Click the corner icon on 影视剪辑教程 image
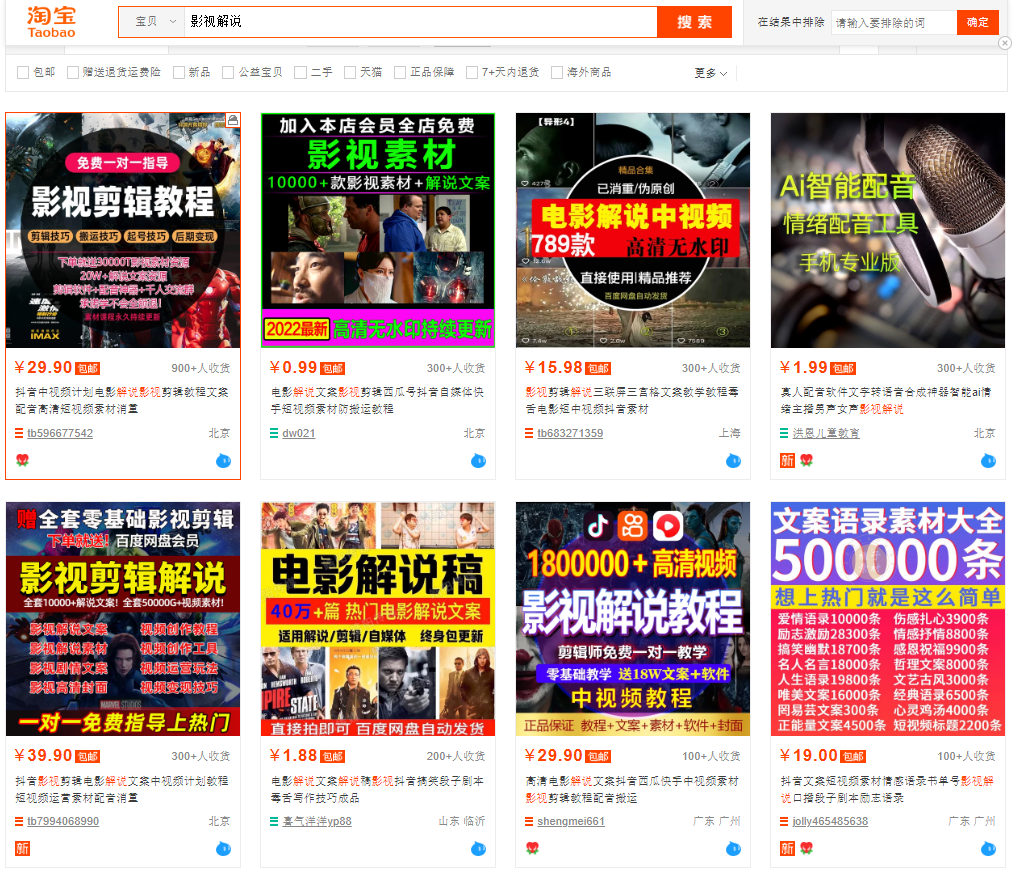This screenshot has width=1015, height=869. [232, 120]
